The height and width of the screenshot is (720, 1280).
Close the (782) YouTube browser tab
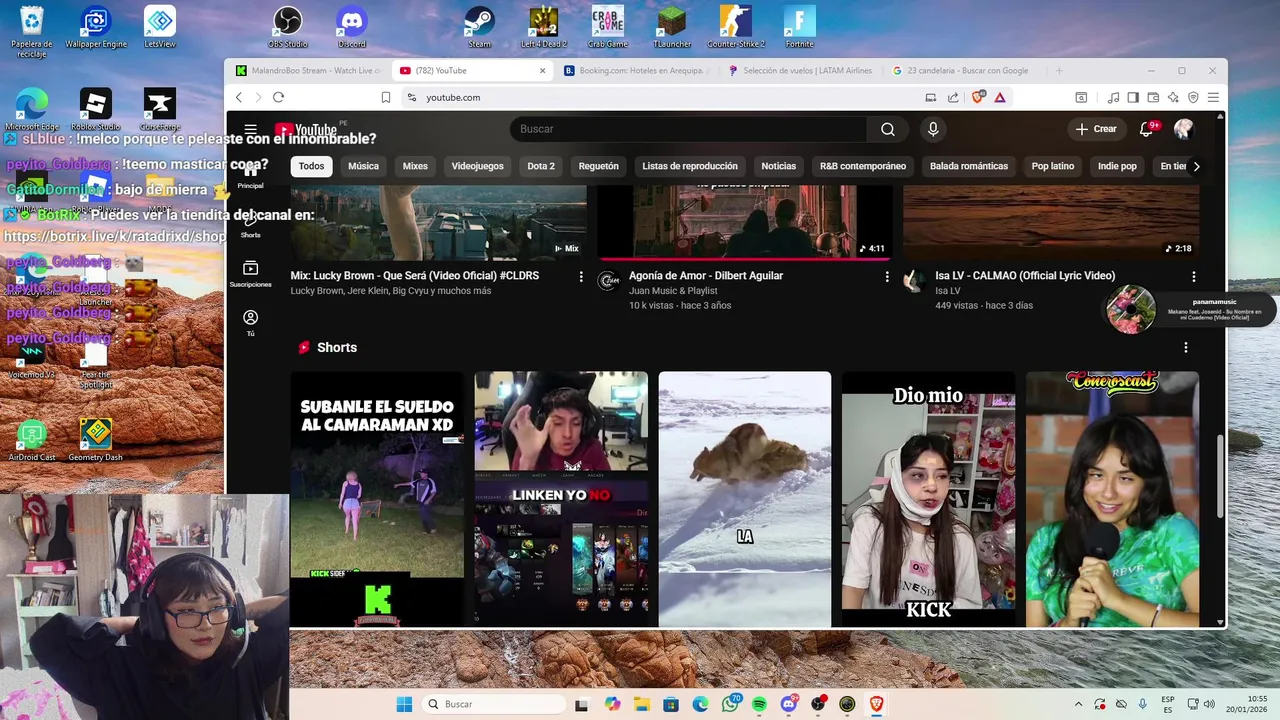[x=543, y=71]
